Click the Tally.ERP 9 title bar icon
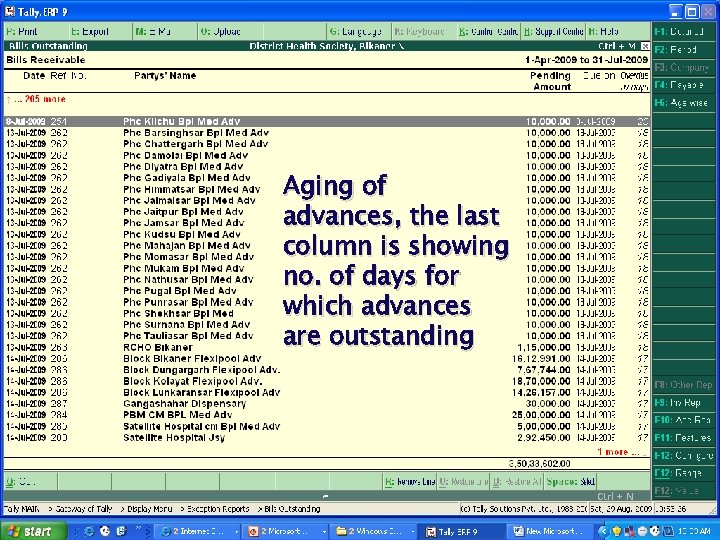 point(10,11)
